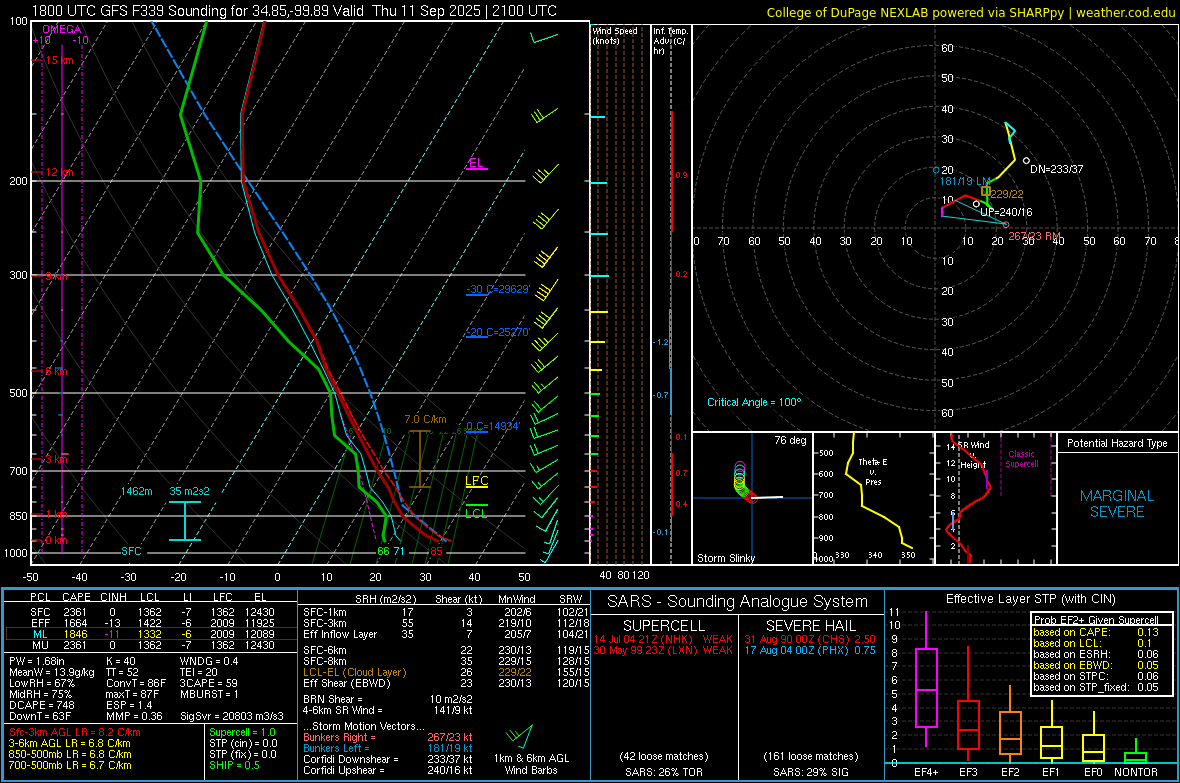
Task: Click the Eff Inflow Layer row
Action: pyautogui.click(x=446, y=634)
